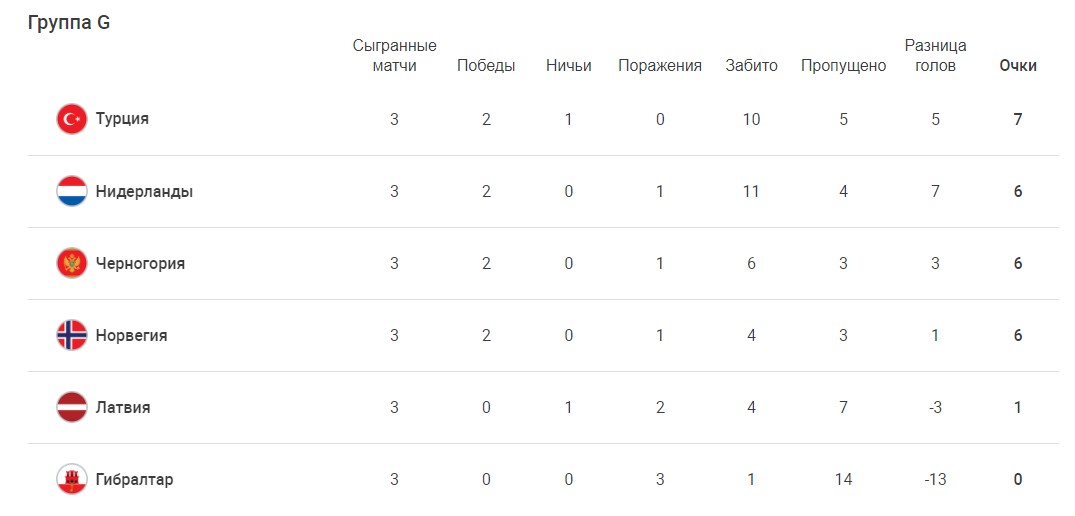The image size is (1075, 516).
Task: Click the Разница голов column header
Action: tap(935, 56)
